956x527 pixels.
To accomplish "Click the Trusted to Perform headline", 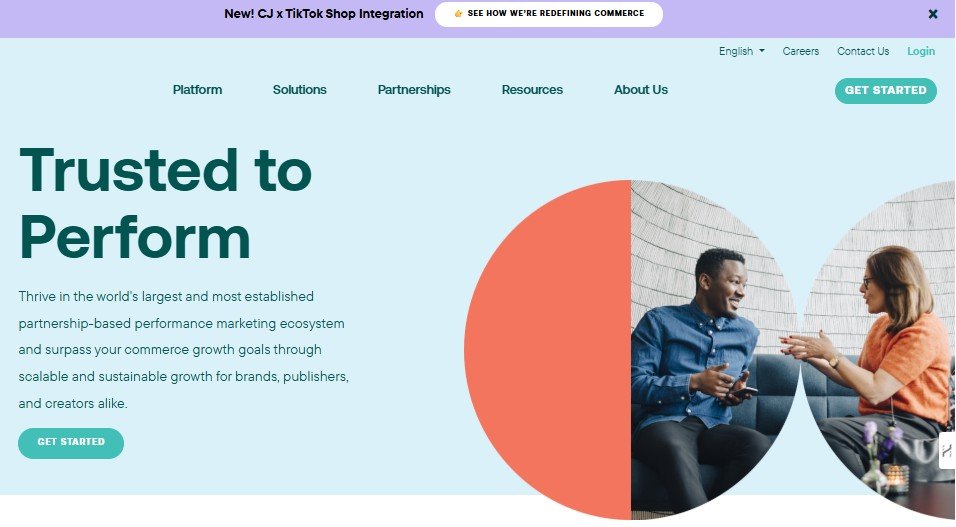I will 165,203.
